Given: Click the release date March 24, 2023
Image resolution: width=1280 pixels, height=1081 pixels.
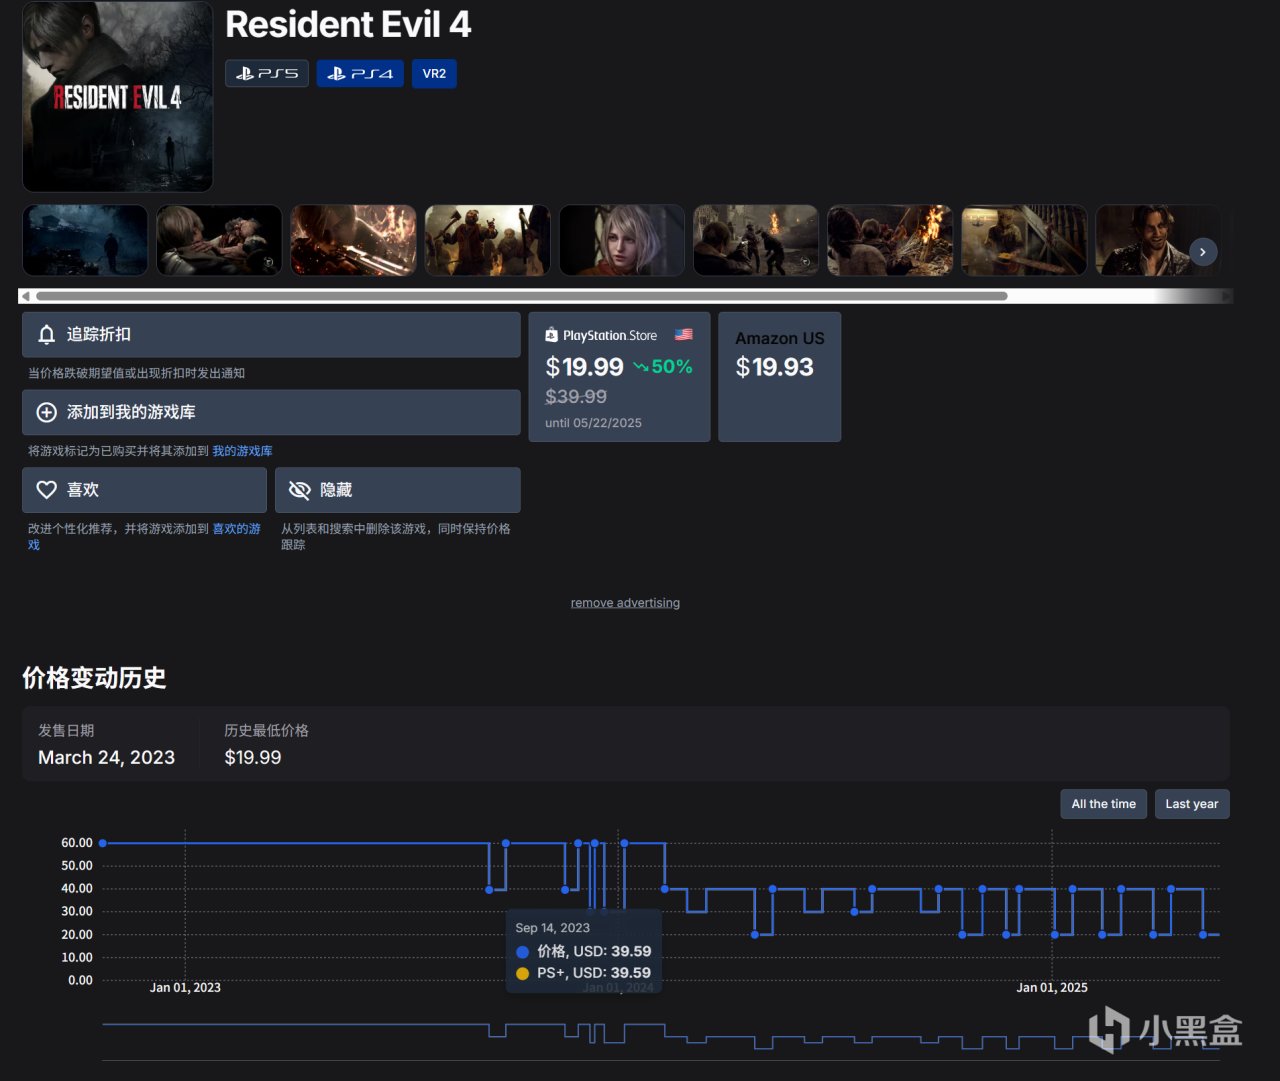Looking at the screenshot, I should tap(106, 758).
